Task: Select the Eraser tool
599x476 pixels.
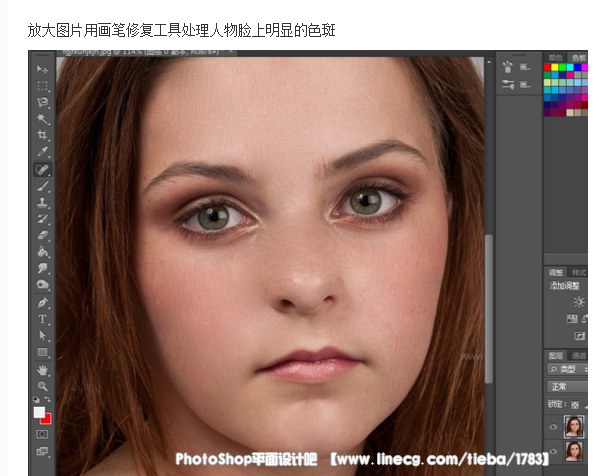Action: 42,235
